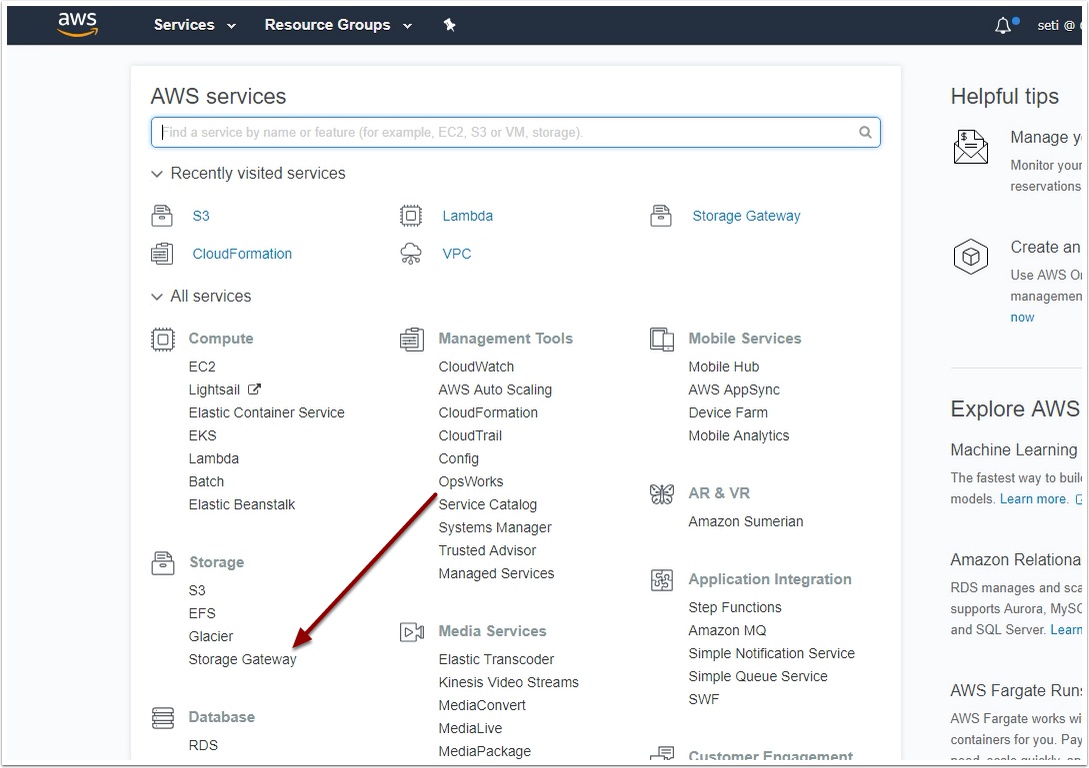Open Trusted Advisor

point(488,550)
